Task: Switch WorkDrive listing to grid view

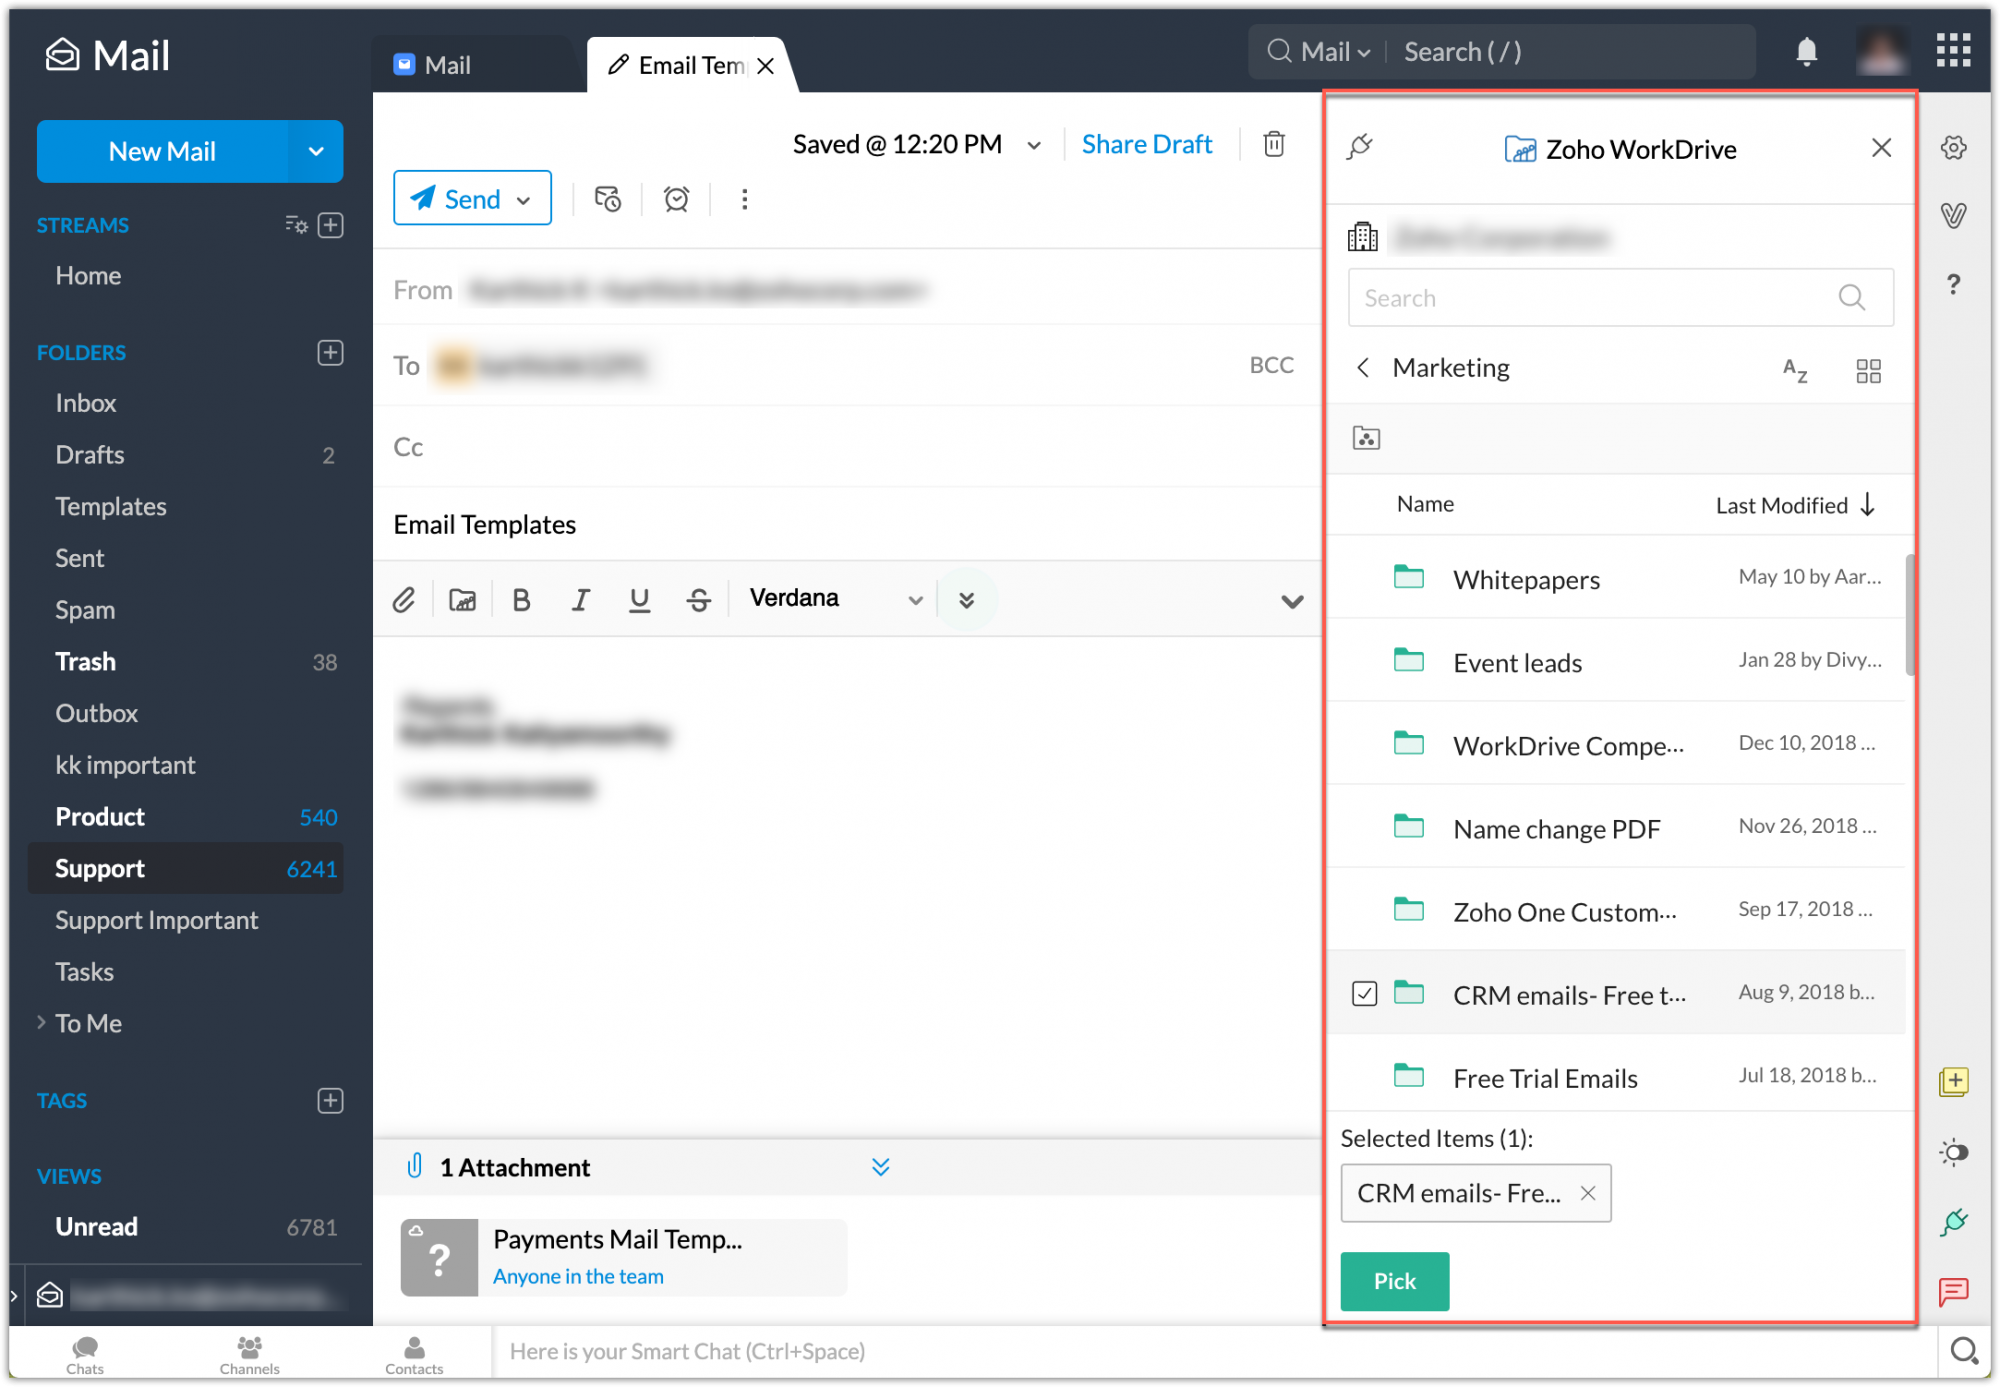Action: pos(1867,369)
